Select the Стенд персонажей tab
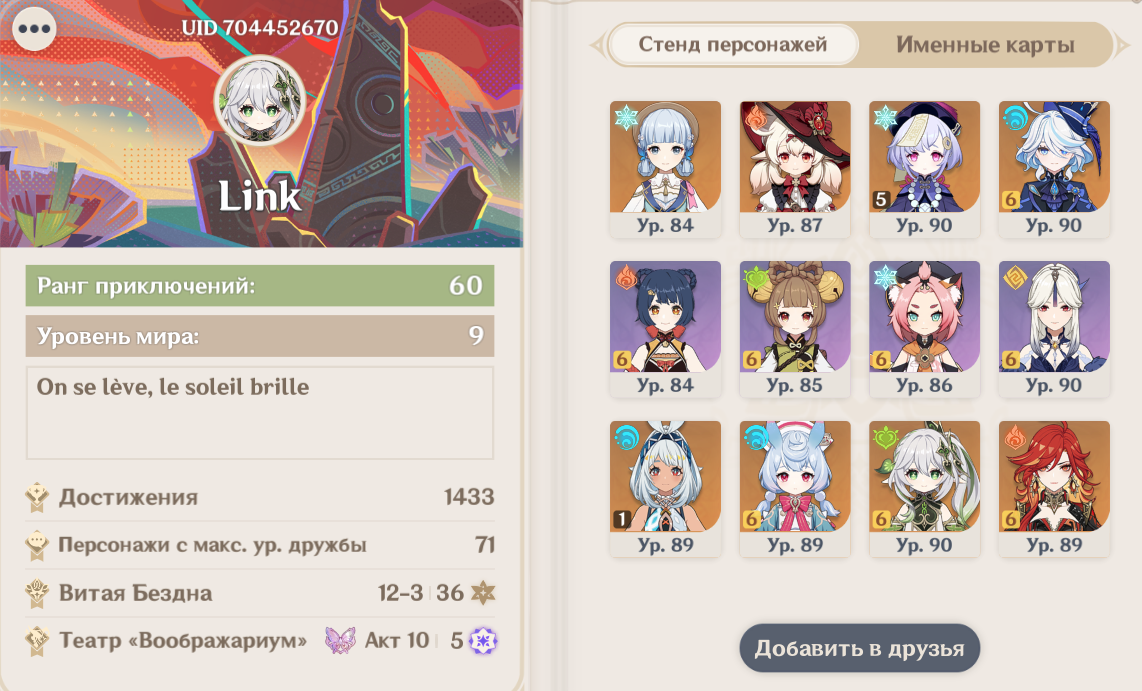The image size is (1142, 691). (x=733, y=44)
